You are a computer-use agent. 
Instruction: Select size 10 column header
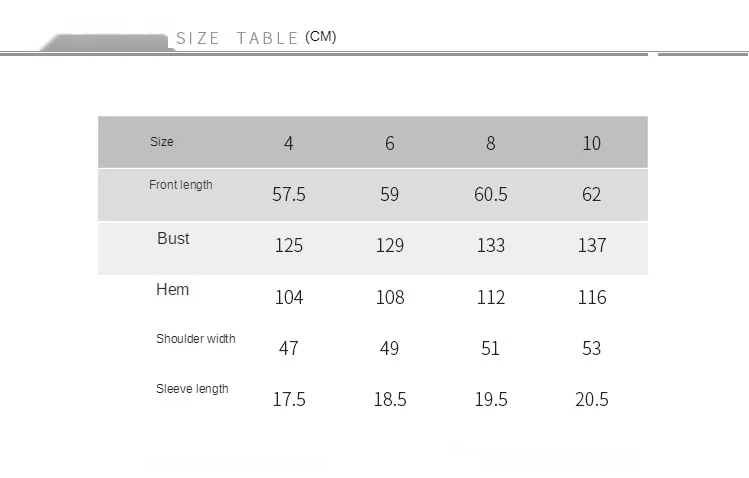click(x=591, y=143)
